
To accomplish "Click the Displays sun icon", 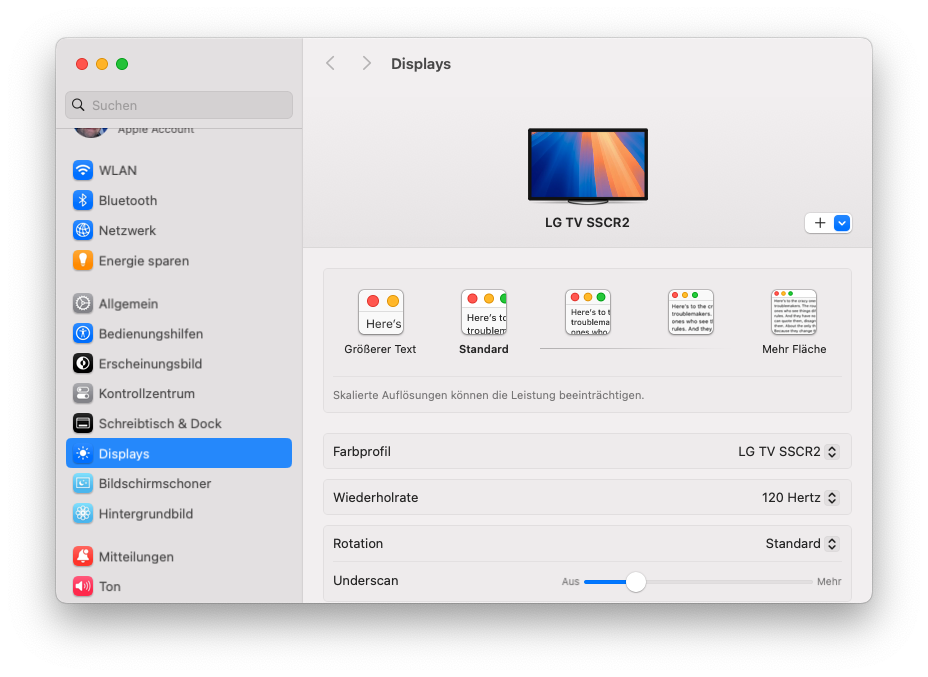I will coord(83,454).
